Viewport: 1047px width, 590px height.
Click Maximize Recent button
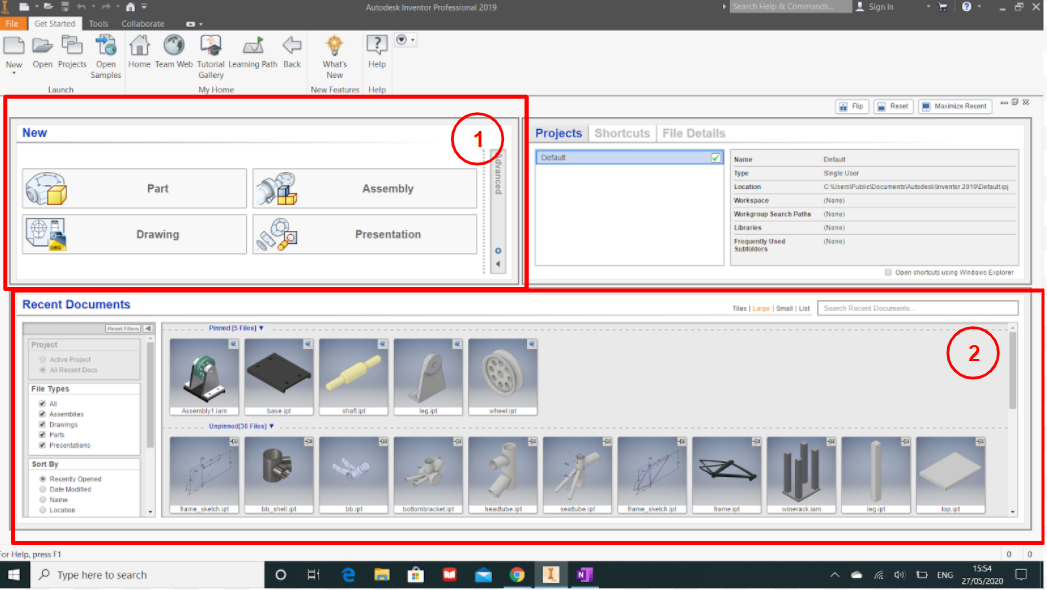coord(955,106)
